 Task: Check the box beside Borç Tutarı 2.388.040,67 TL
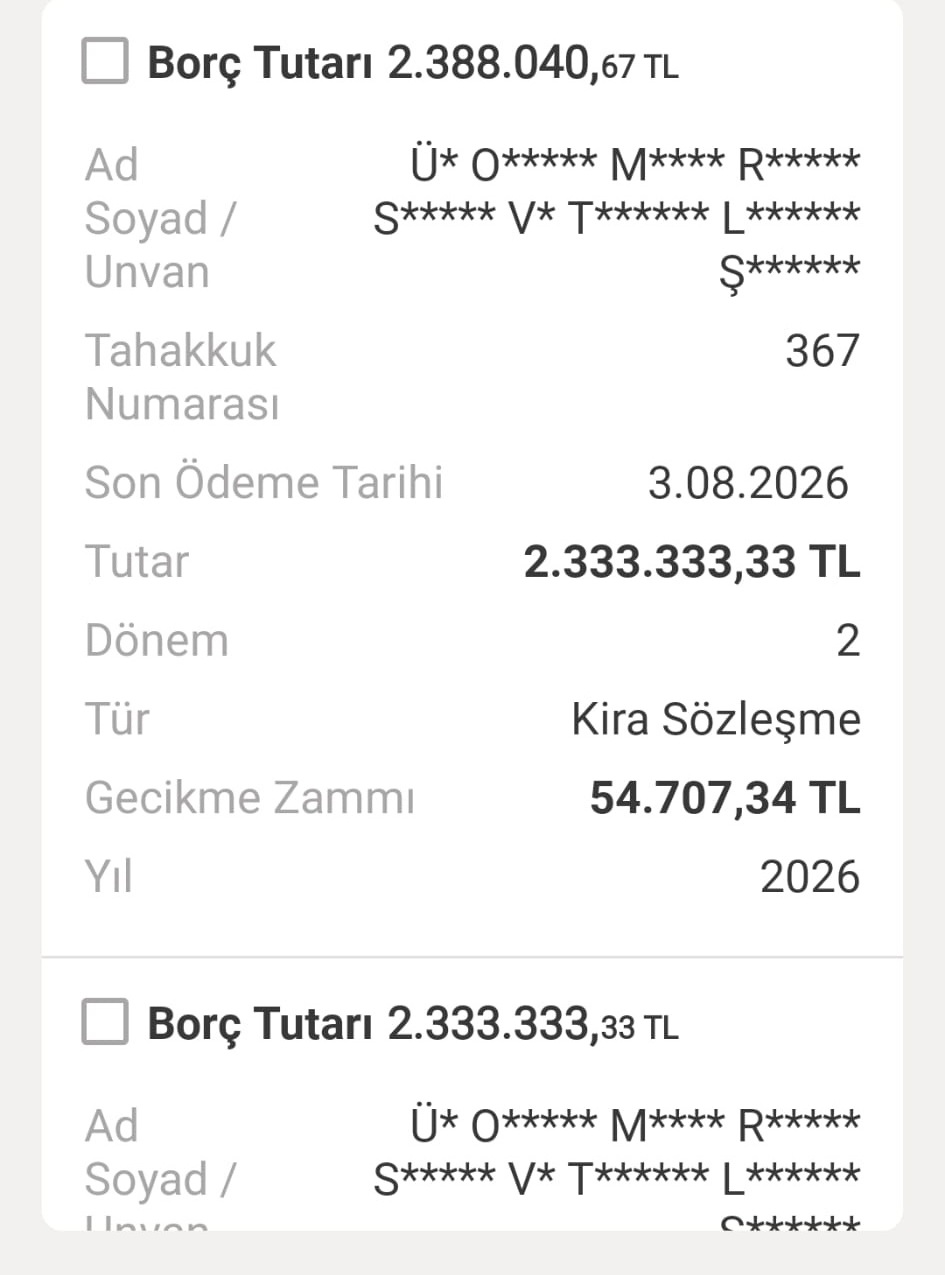105,61
